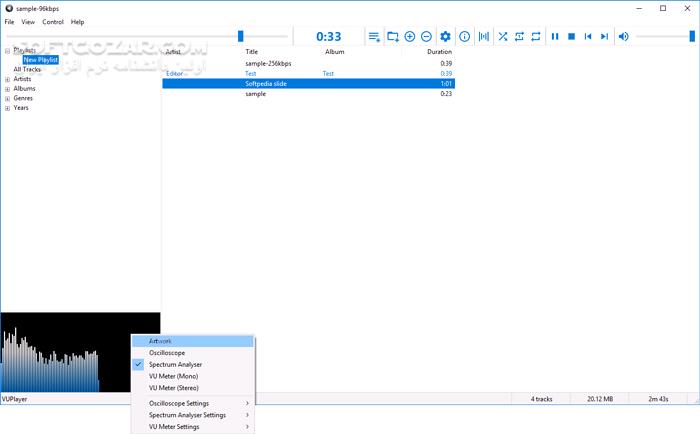Select VU Meter (Stereo) option

pyautogui.click(x=174, y=388)
